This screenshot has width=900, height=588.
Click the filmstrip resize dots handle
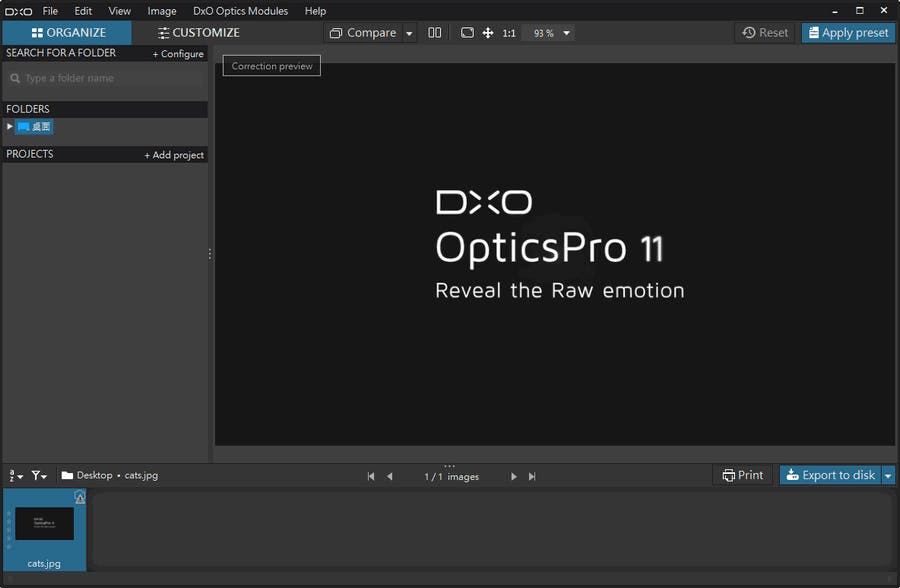point(449,466)
